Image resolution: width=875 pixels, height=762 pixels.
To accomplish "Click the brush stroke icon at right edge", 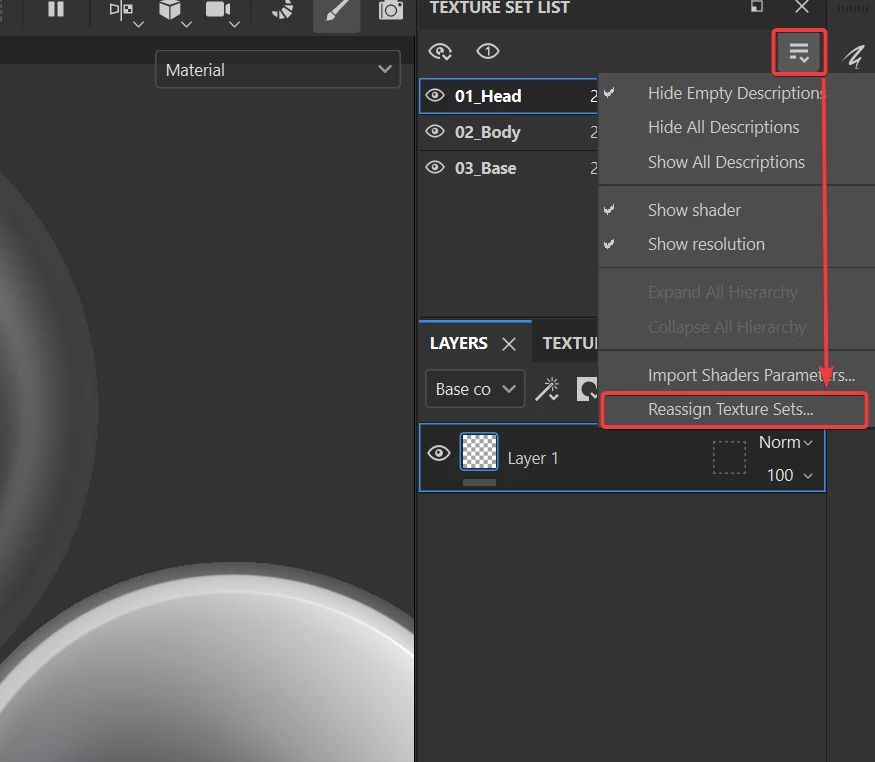I will 853,57.
